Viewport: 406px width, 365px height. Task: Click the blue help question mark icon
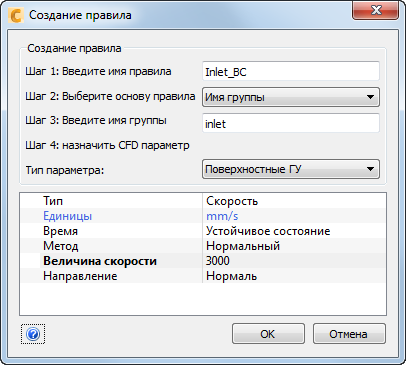coord(33,334)
